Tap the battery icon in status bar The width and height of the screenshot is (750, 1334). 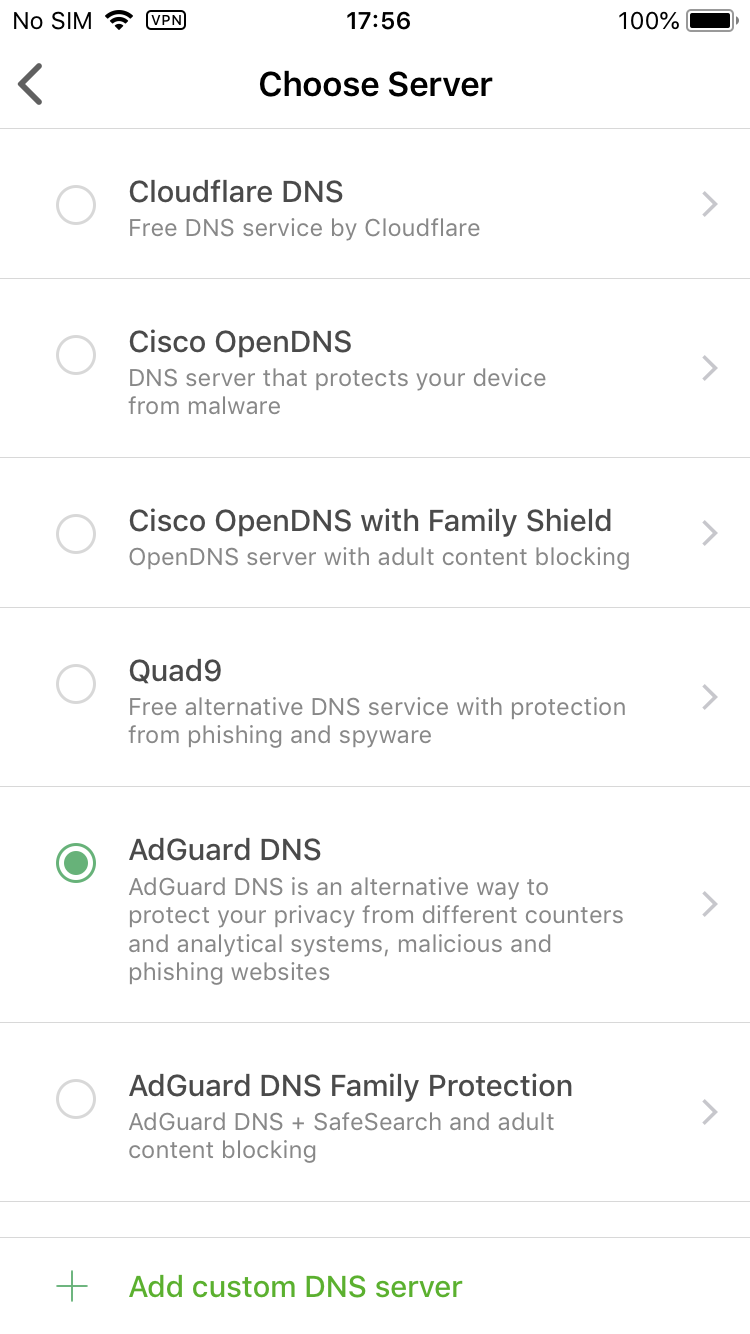(x=711, y=20)
